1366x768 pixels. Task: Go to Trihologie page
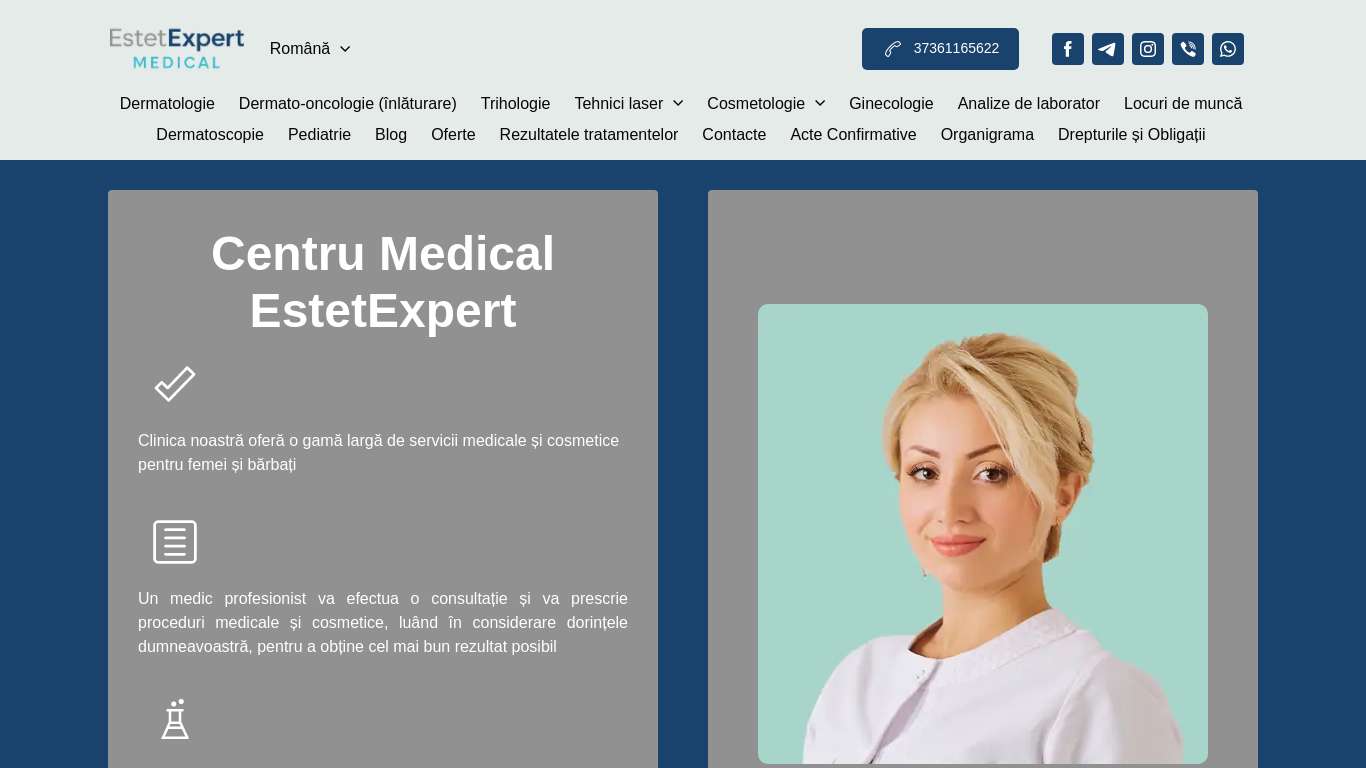point(515,104)
